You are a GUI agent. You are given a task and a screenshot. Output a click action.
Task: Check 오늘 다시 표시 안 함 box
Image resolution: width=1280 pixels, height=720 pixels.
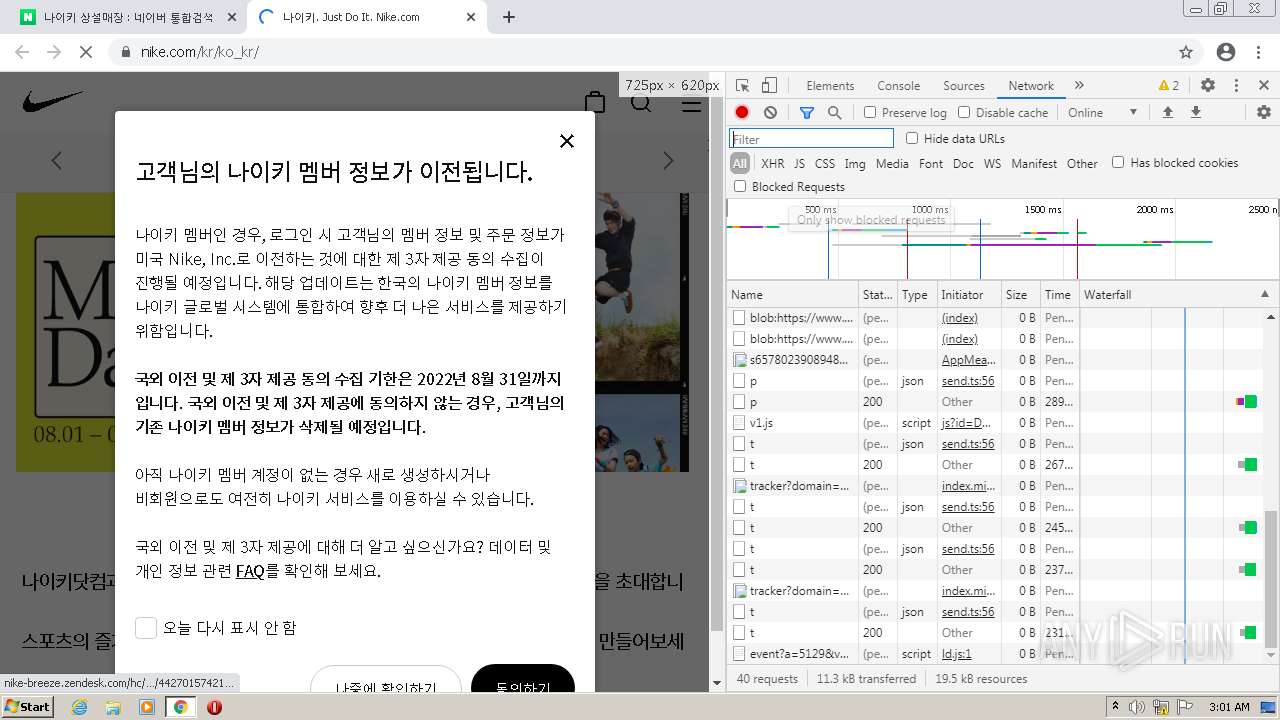point(146,627)
